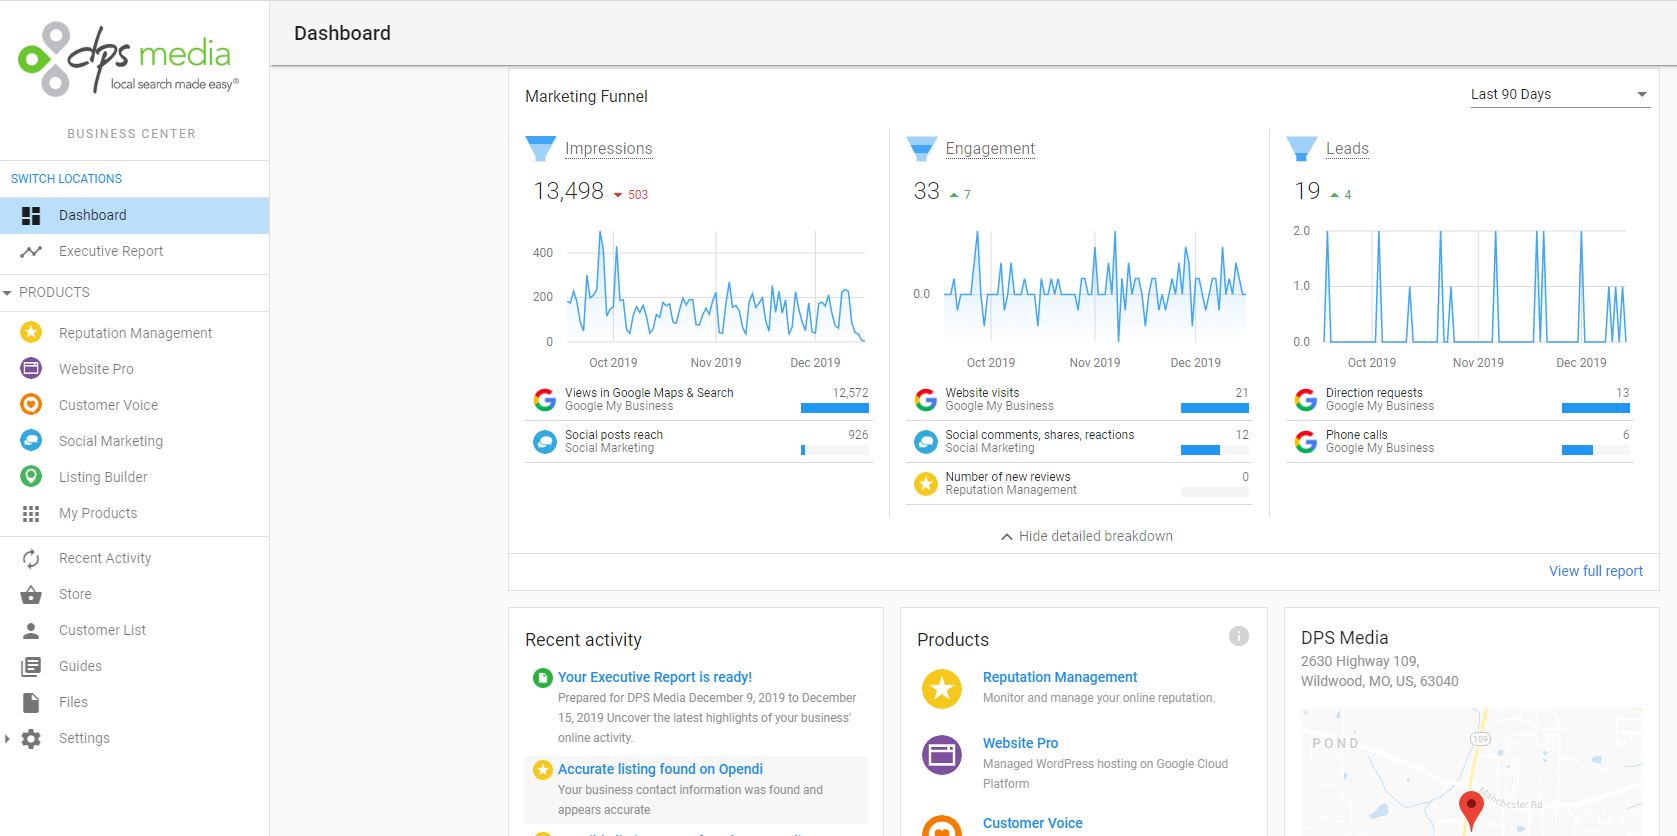Go to Recent Activity in sidebar
Screen dimensions: 1677x836
(x=104, y=558)
